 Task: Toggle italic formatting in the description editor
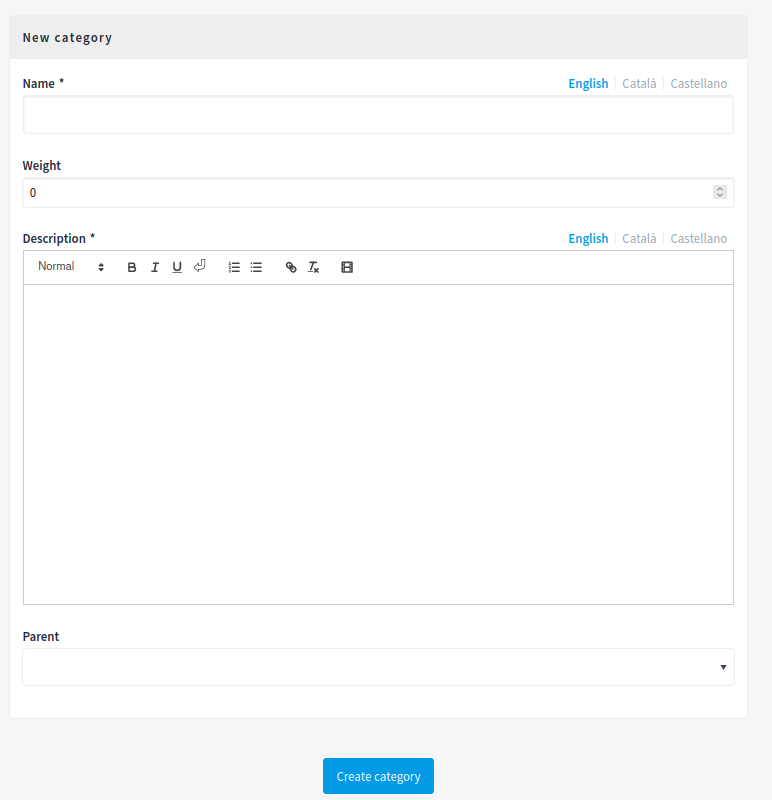tap(155, 267)
